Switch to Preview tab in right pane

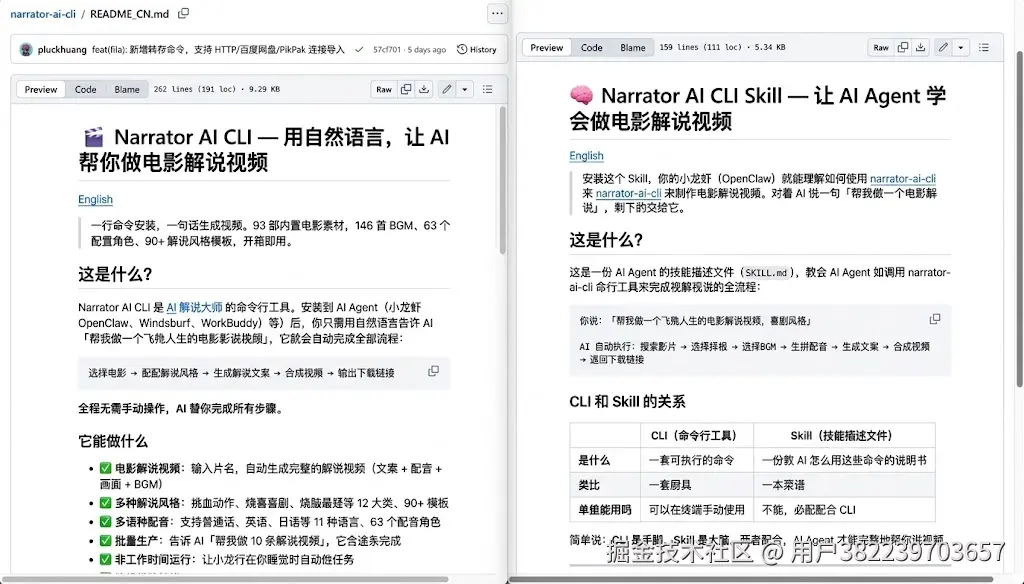pyautogui.click(x=547, y=48)
